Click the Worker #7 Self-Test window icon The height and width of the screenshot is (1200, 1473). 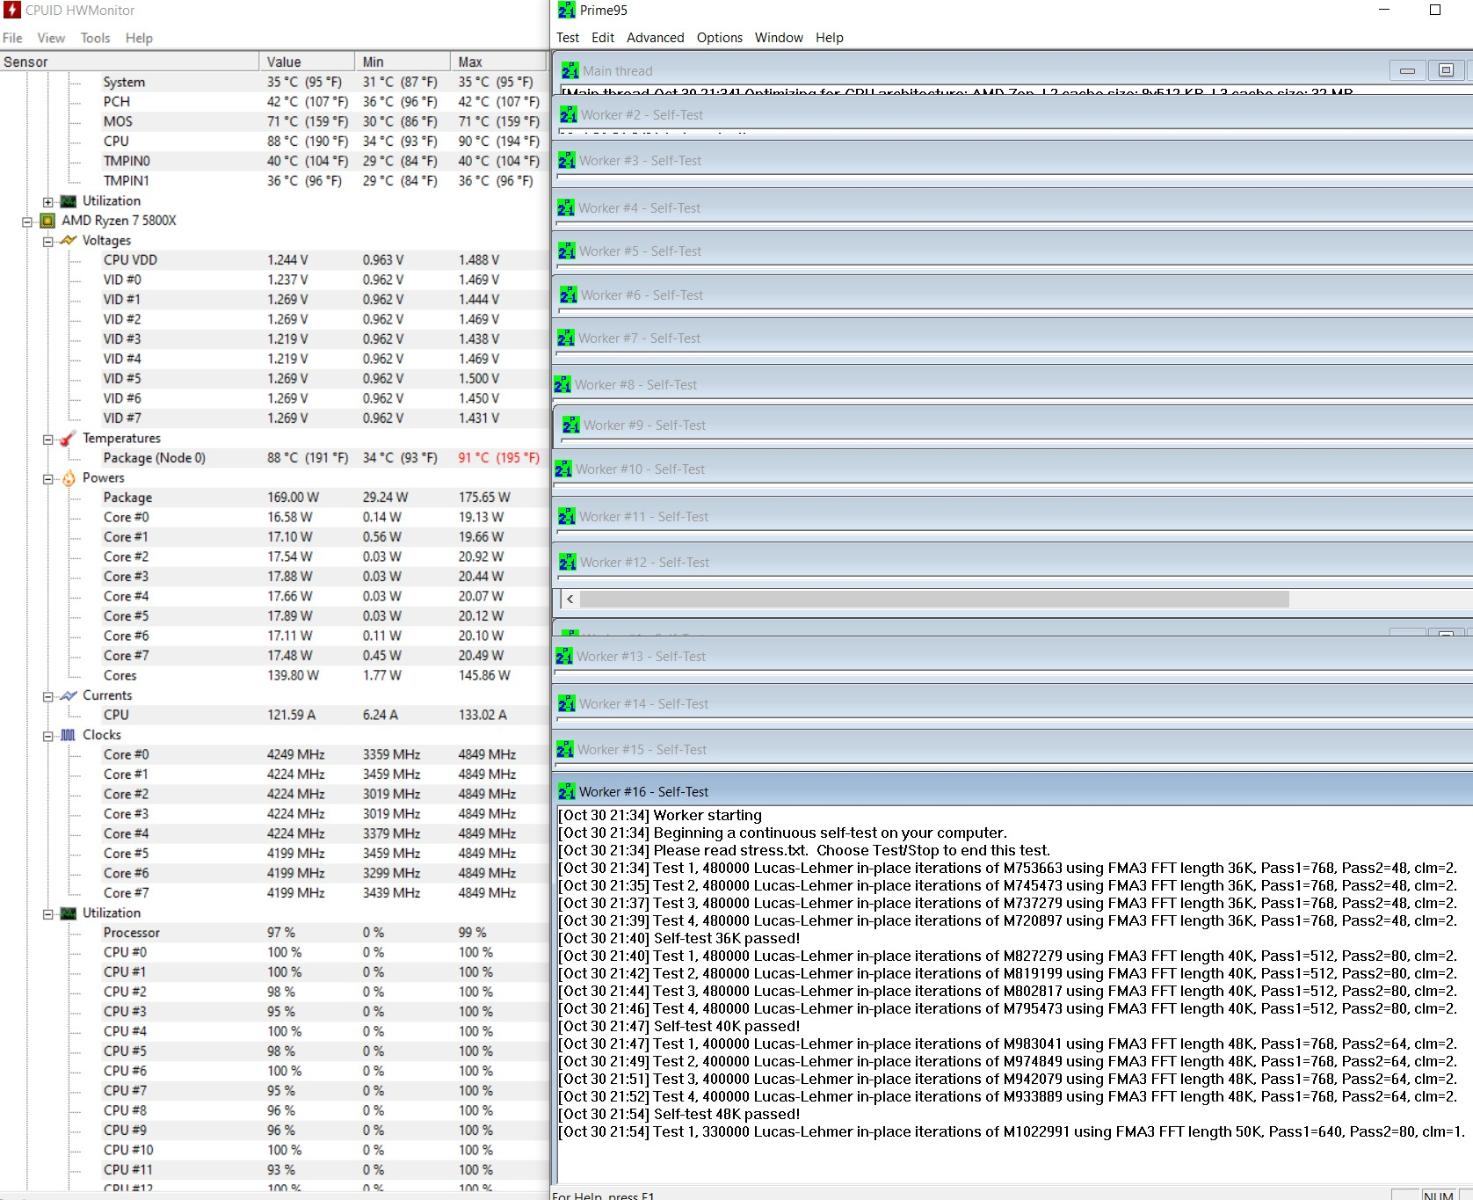pyautogui.click(x=566, y=338)
